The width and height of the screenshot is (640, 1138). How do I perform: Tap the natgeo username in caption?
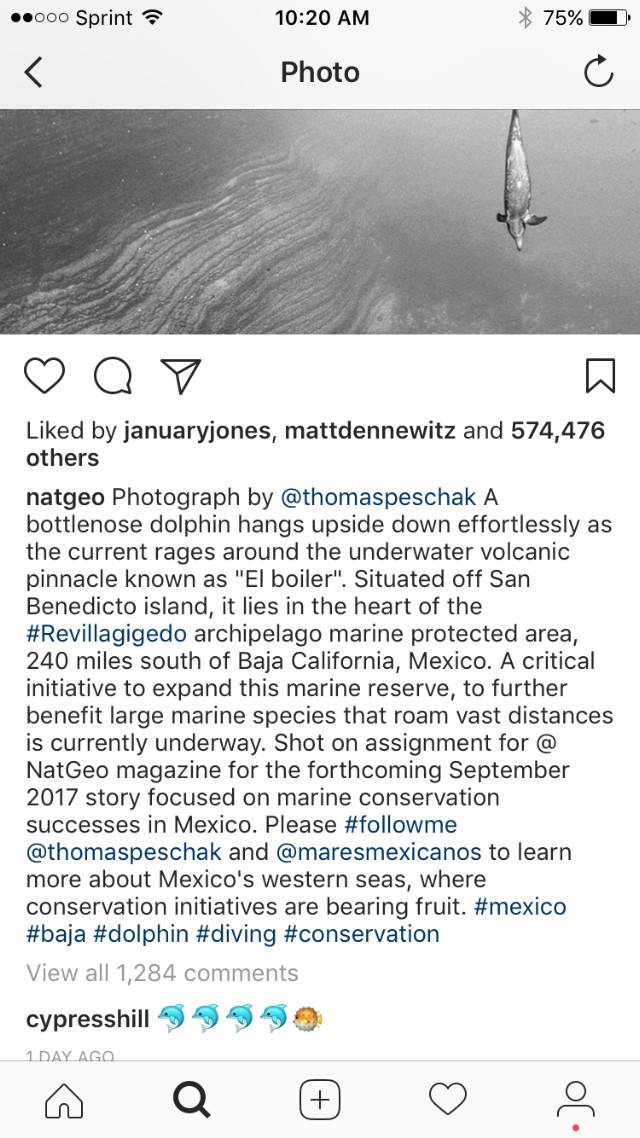(66, 497)
